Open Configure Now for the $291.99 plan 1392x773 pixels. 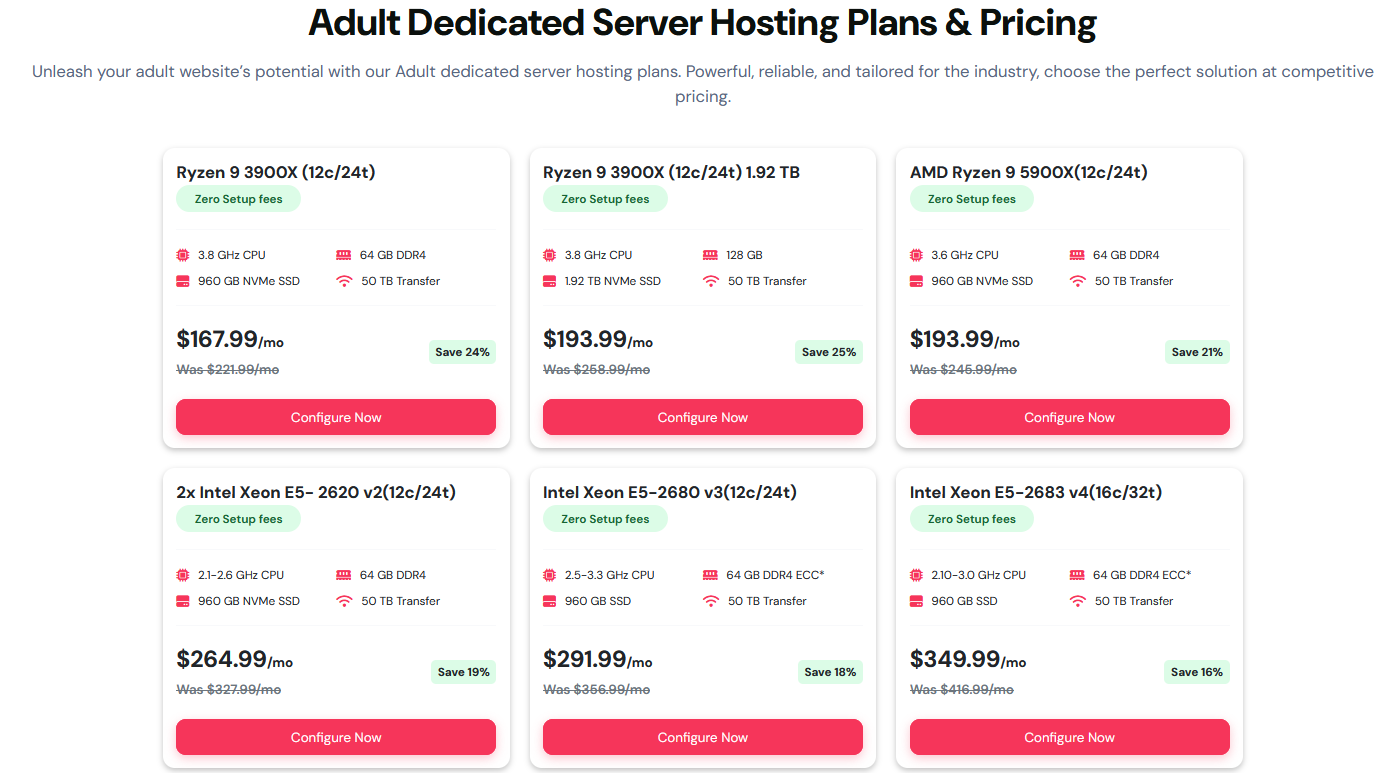coord(703,737)
